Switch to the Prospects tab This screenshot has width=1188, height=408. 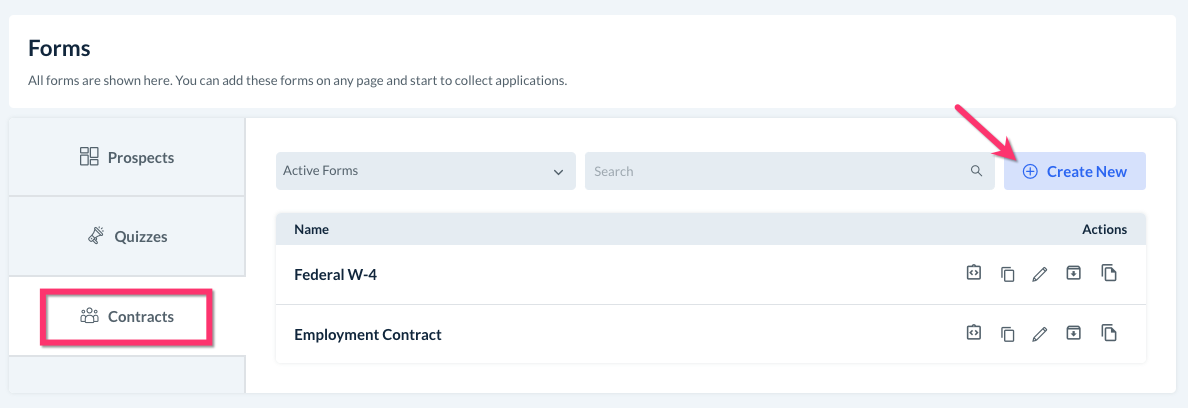click(127, 157)
